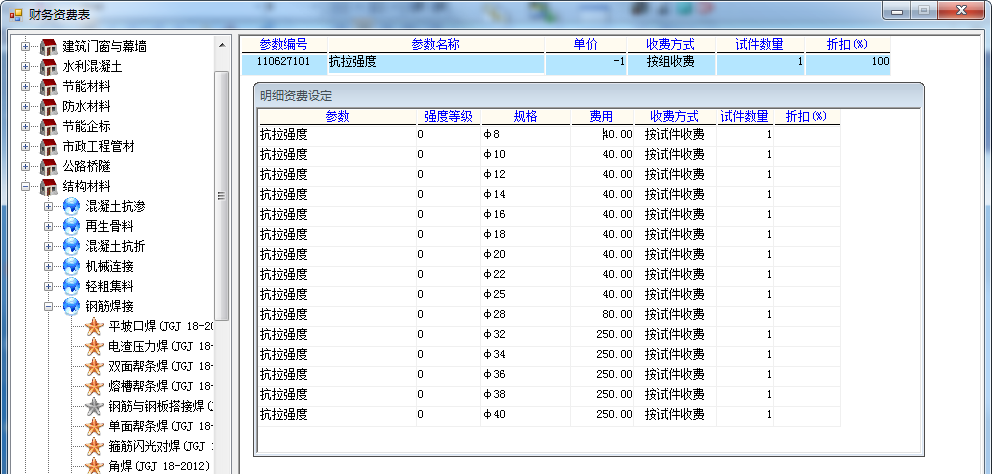
Task: Collapse the 结构材料 tree node
Action: [26, 186]
